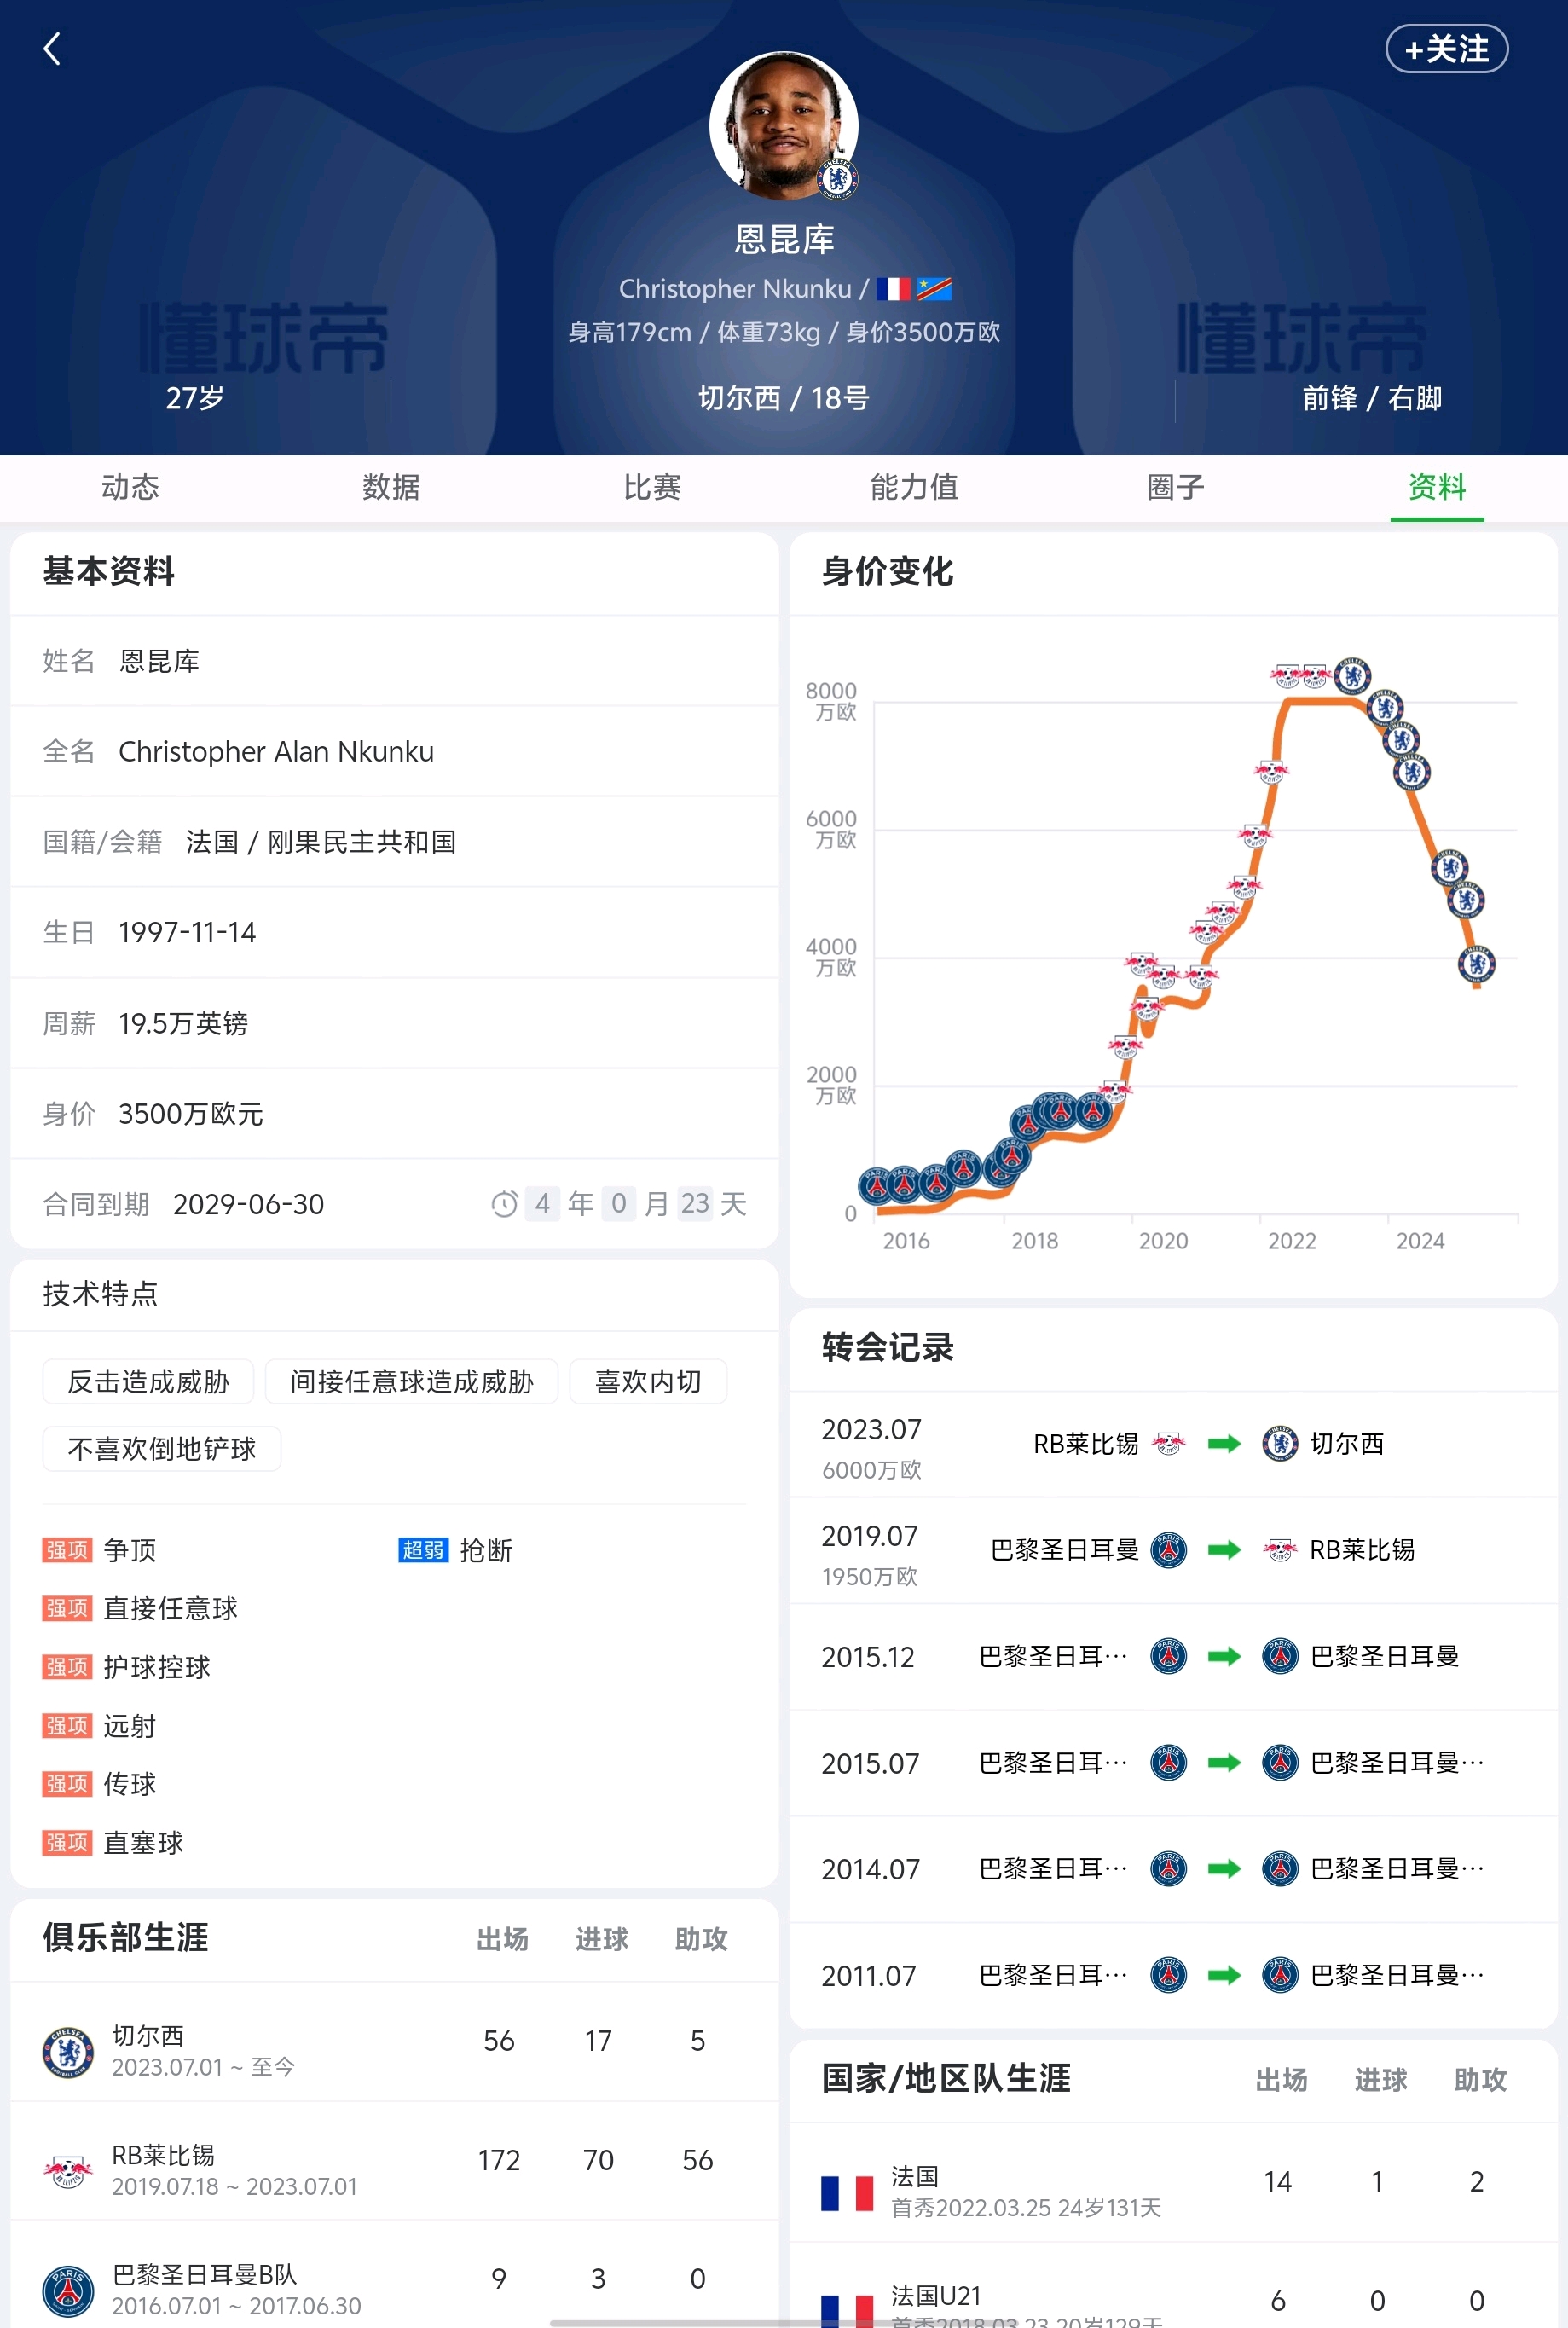Tap the 强项 badge next to 争顶

(67, 1550)
